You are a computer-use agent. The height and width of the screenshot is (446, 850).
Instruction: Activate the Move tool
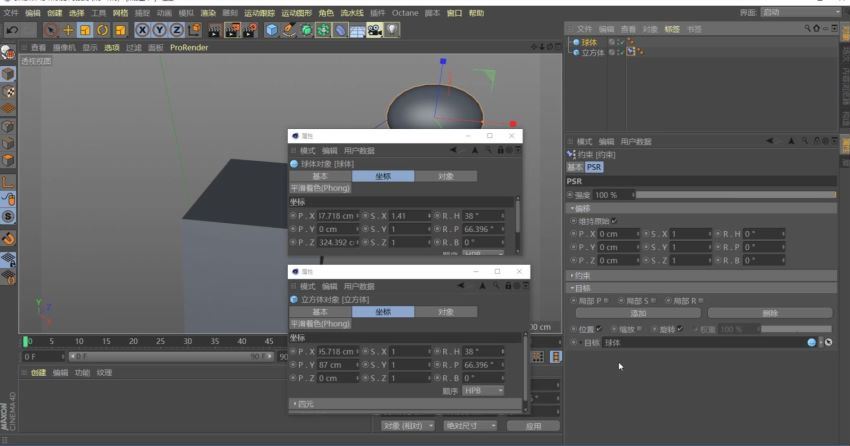(x=68, y=30)
